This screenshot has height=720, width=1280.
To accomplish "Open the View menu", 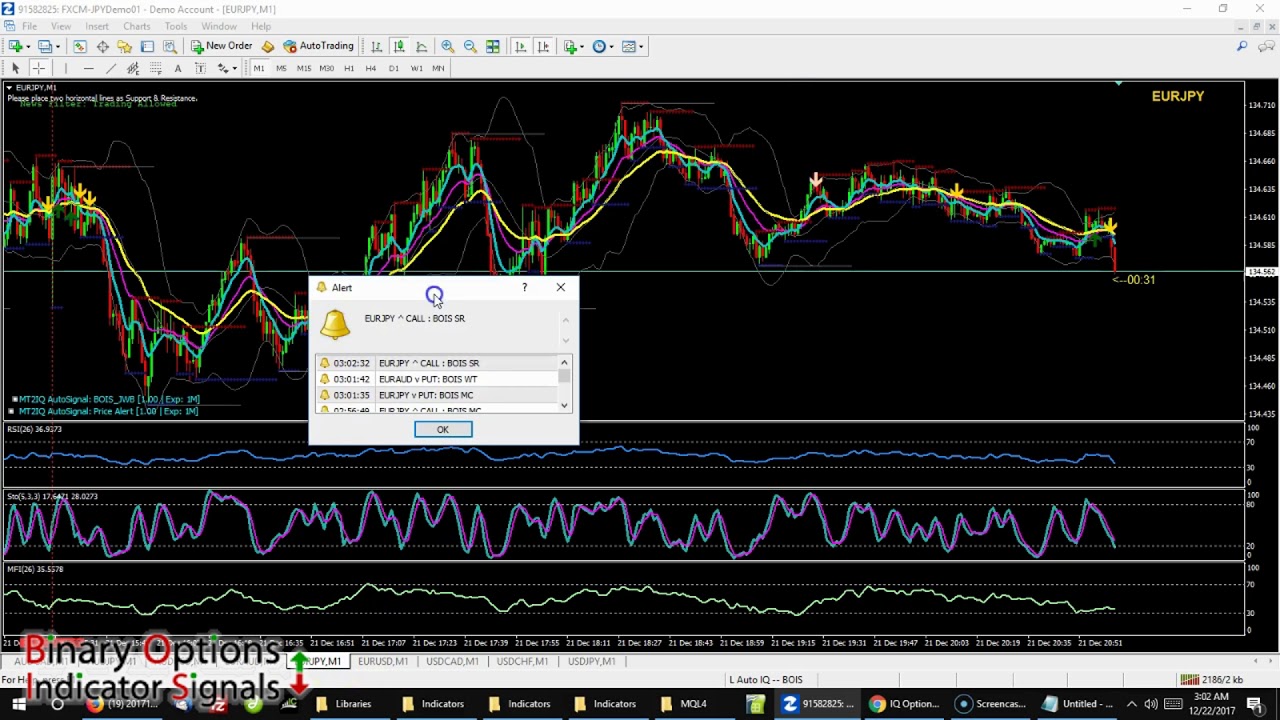I will click(x=61, y=26).
